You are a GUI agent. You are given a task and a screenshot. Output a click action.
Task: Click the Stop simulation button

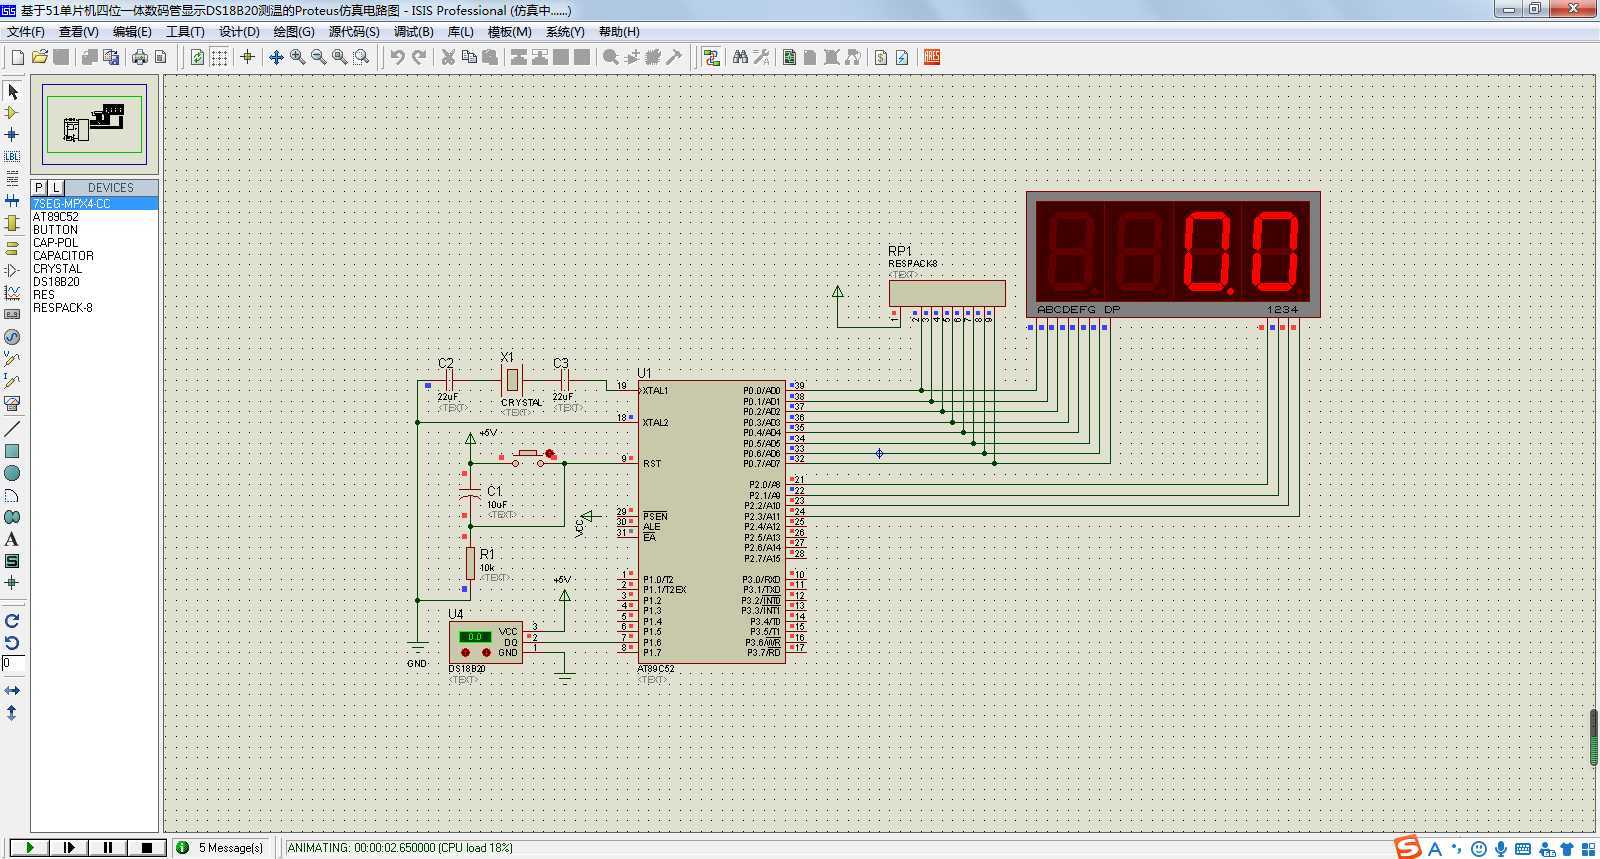click(x=147, y=847)
